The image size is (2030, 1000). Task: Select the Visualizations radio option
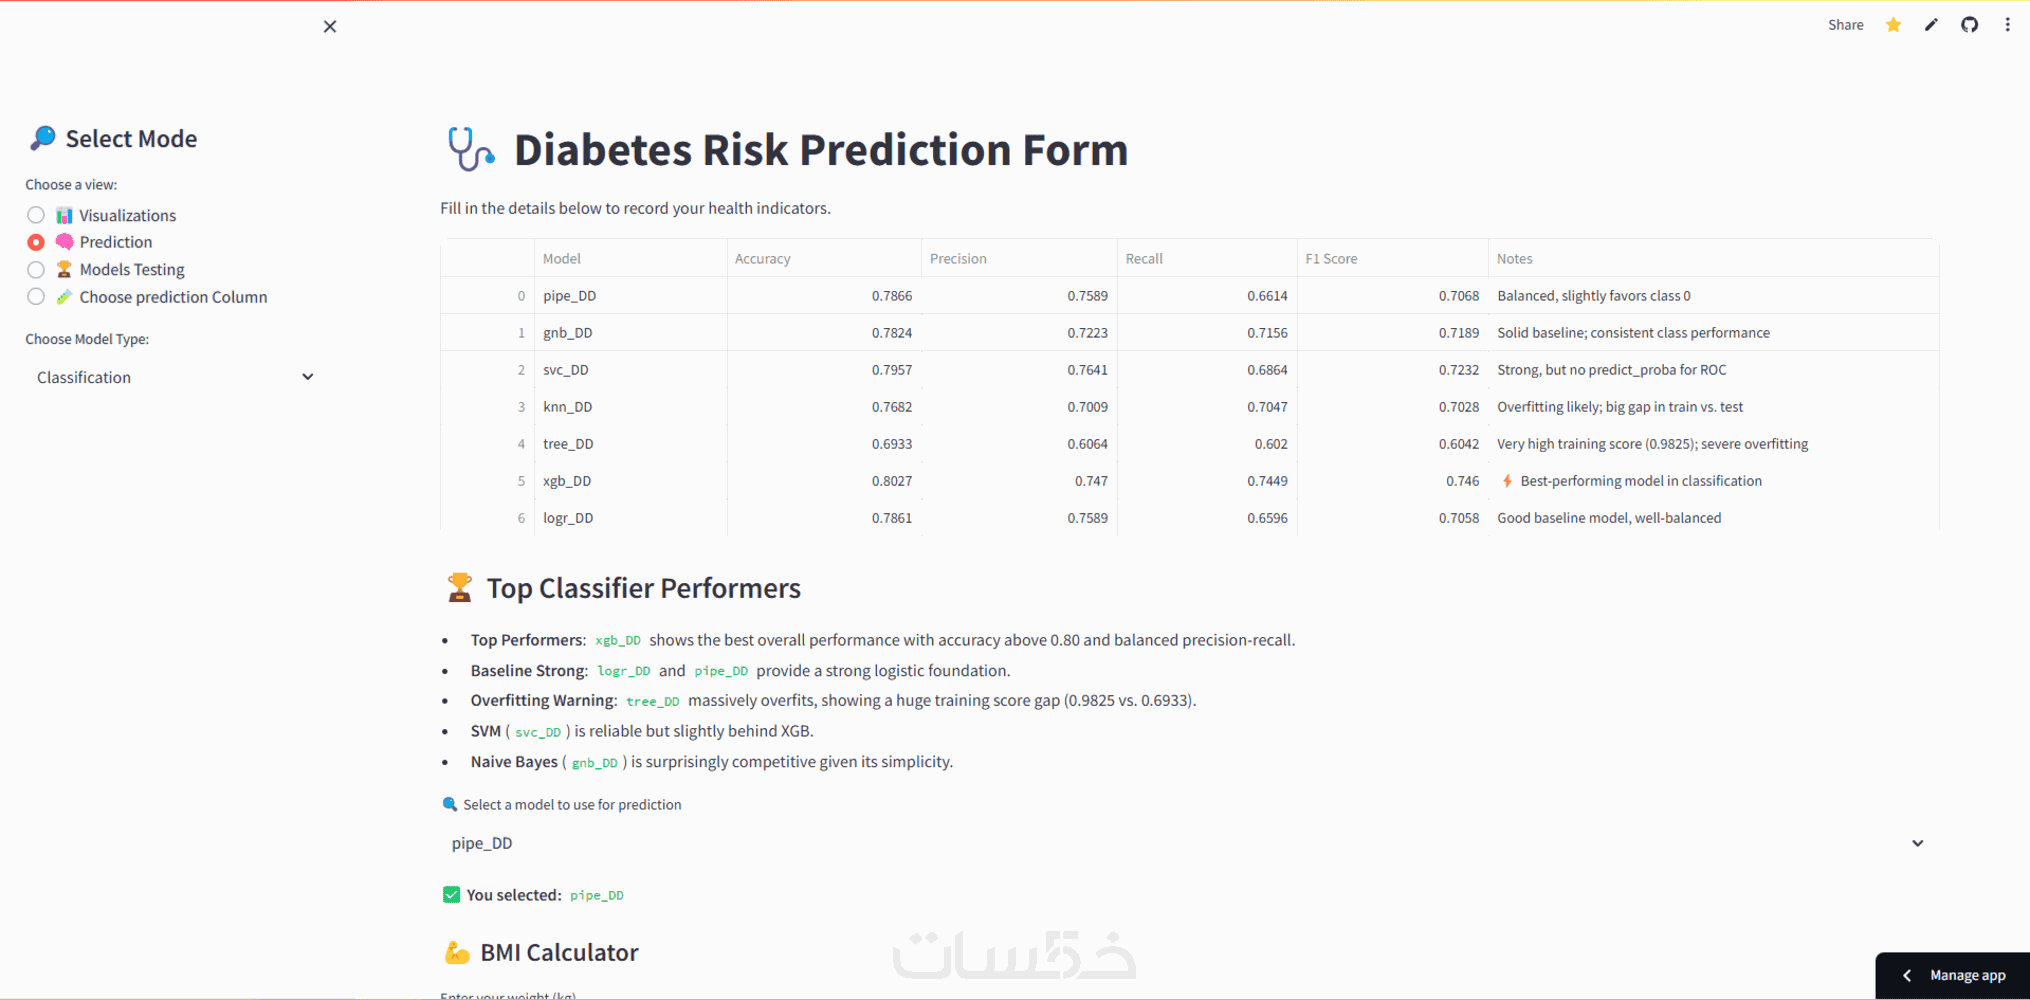pyautogui.click(x=36, y=215)
